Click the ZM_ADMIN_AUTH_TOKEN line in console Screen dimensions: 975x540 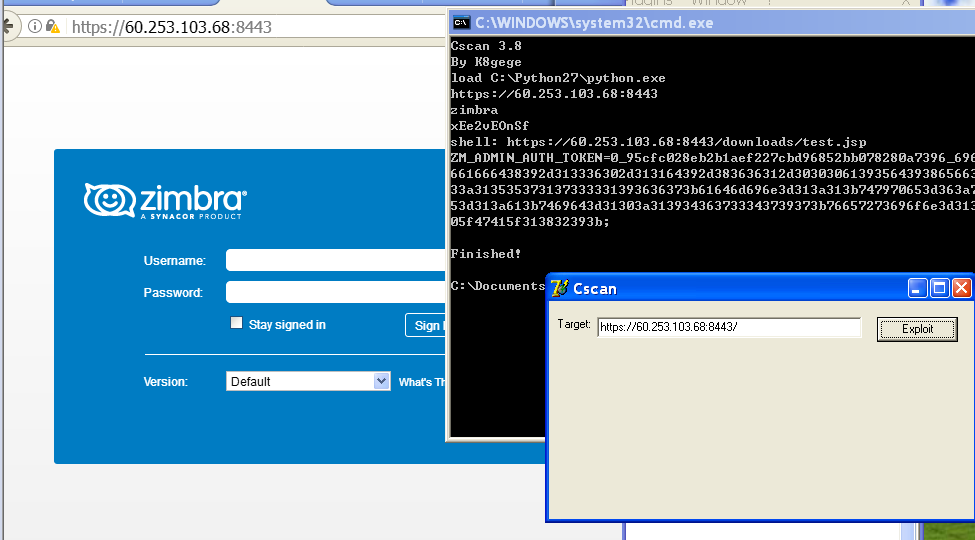pos(713,158)
